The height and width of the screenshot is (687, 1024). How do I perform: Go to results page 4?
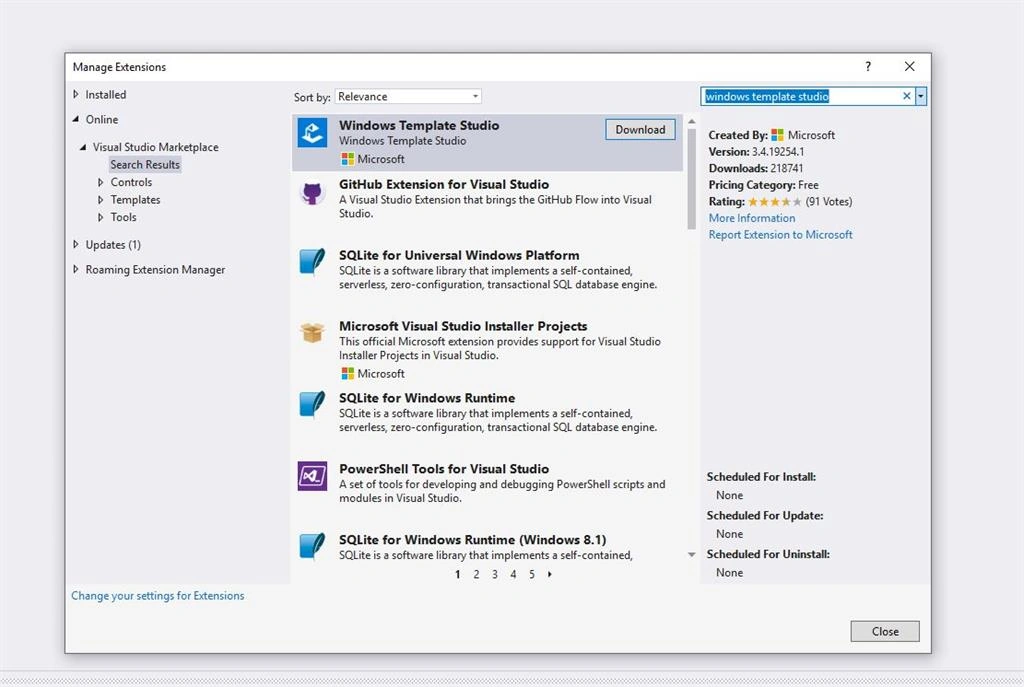click(513, 575)
